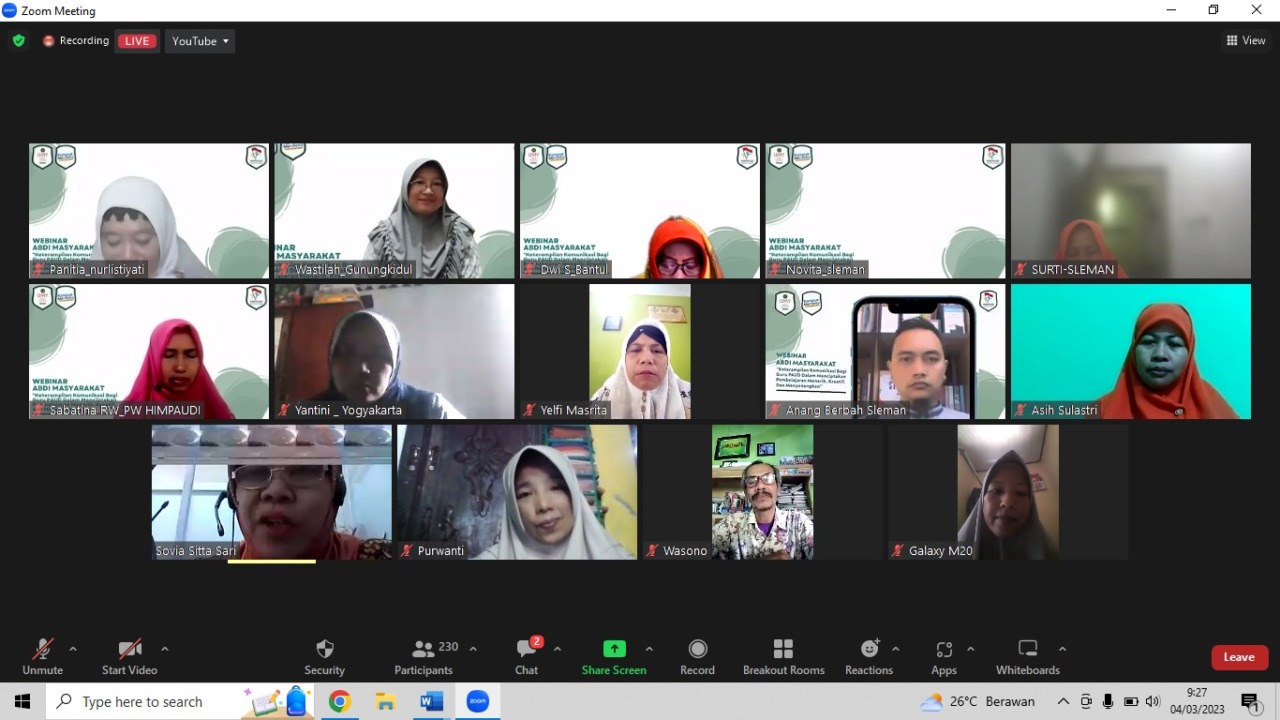Screen dimensions: 1280x720
Task: Click the Windows Start button
Action: pos(22,702)
